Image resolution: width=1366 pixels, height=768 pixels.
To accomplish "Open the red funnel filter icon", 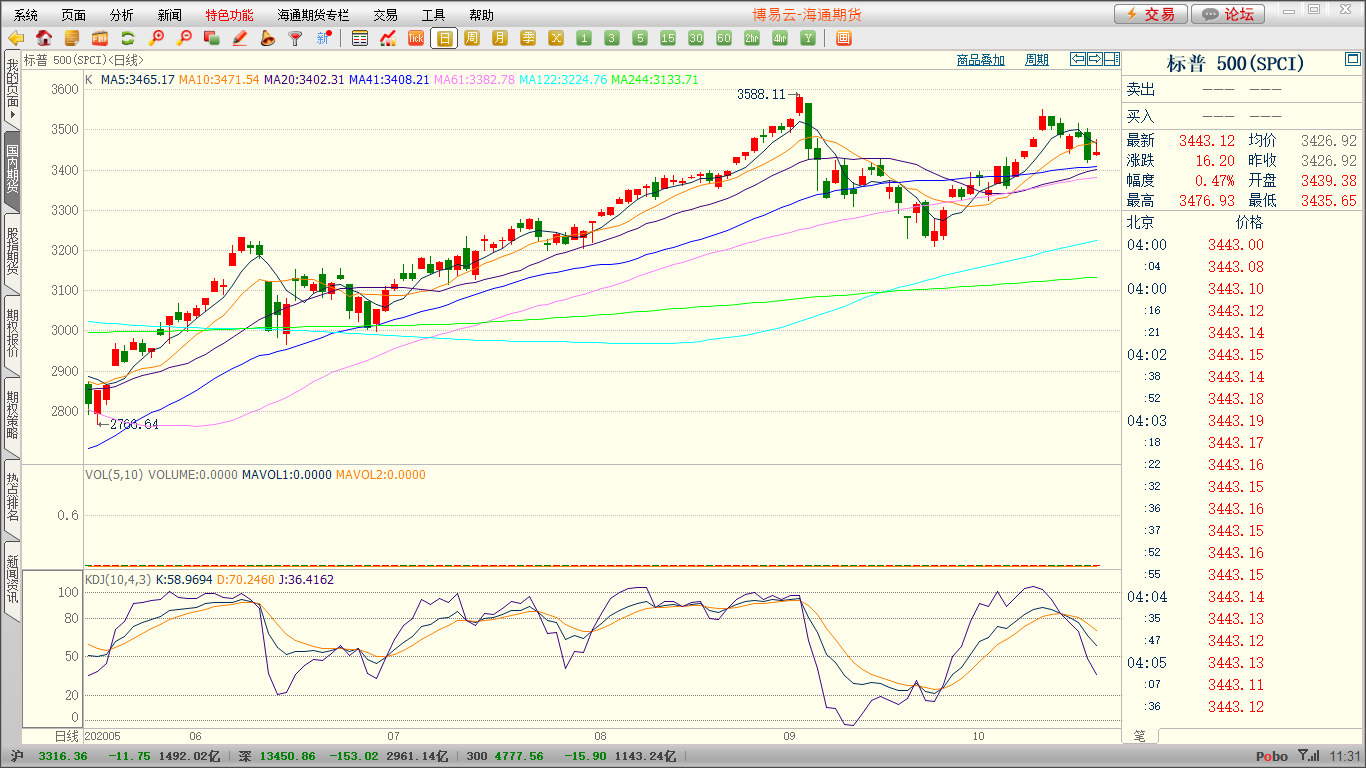I will coord(295,38).
